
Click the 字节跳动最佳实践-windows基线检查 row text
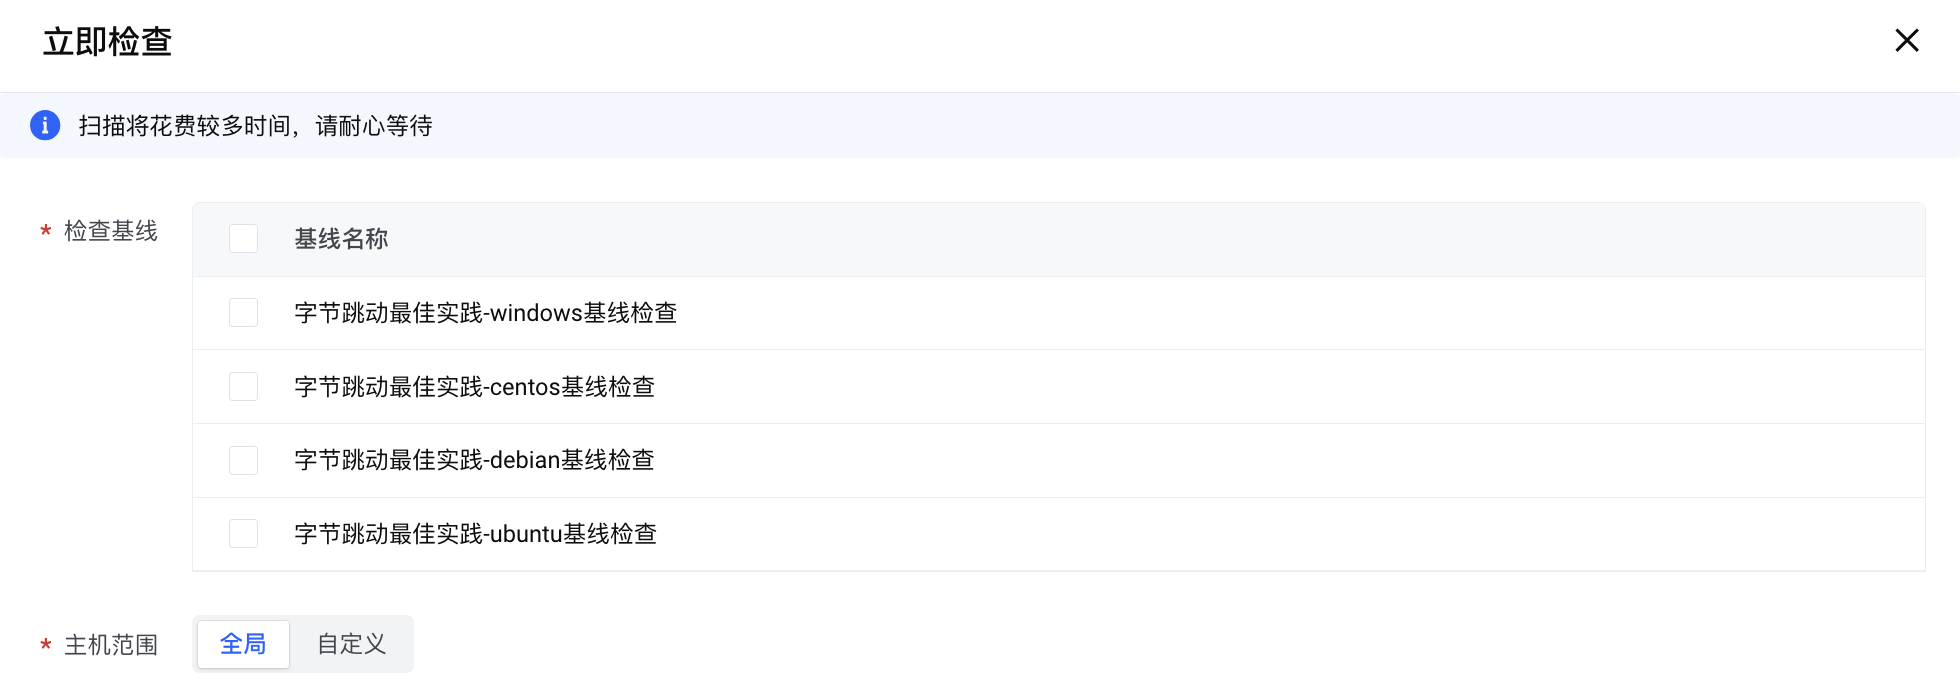pos(486,313)
